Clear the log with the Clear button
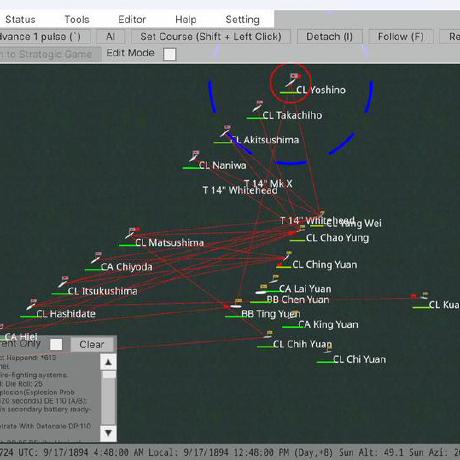The height and width of the screenshot is (460, 460). pyautogui.click(x=92, y=344)
